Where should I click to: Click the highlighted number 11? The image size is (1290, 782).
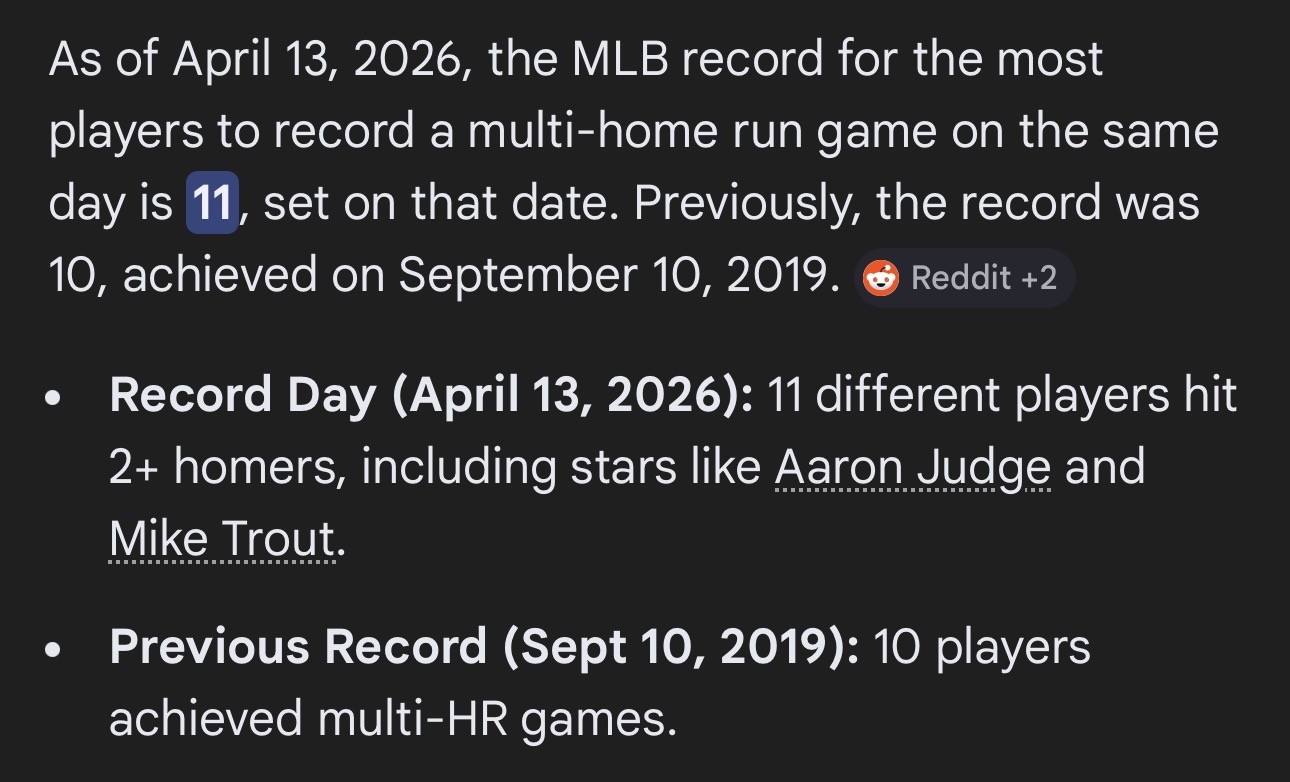pyautogui.click(x=211, y=204)
